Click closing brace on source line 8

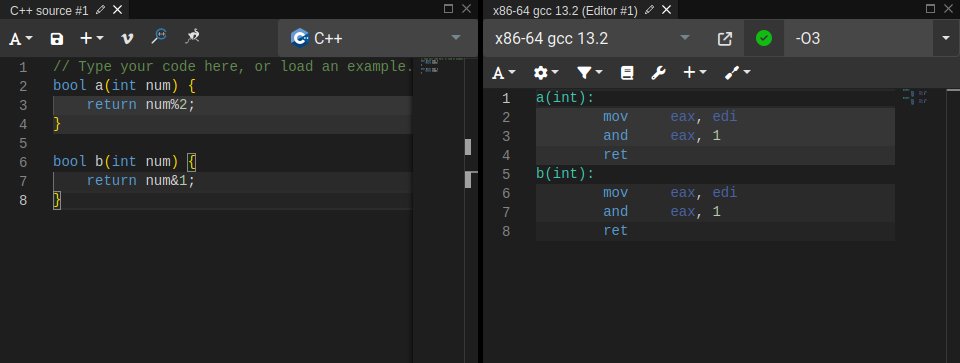click(x=58, y=200)
